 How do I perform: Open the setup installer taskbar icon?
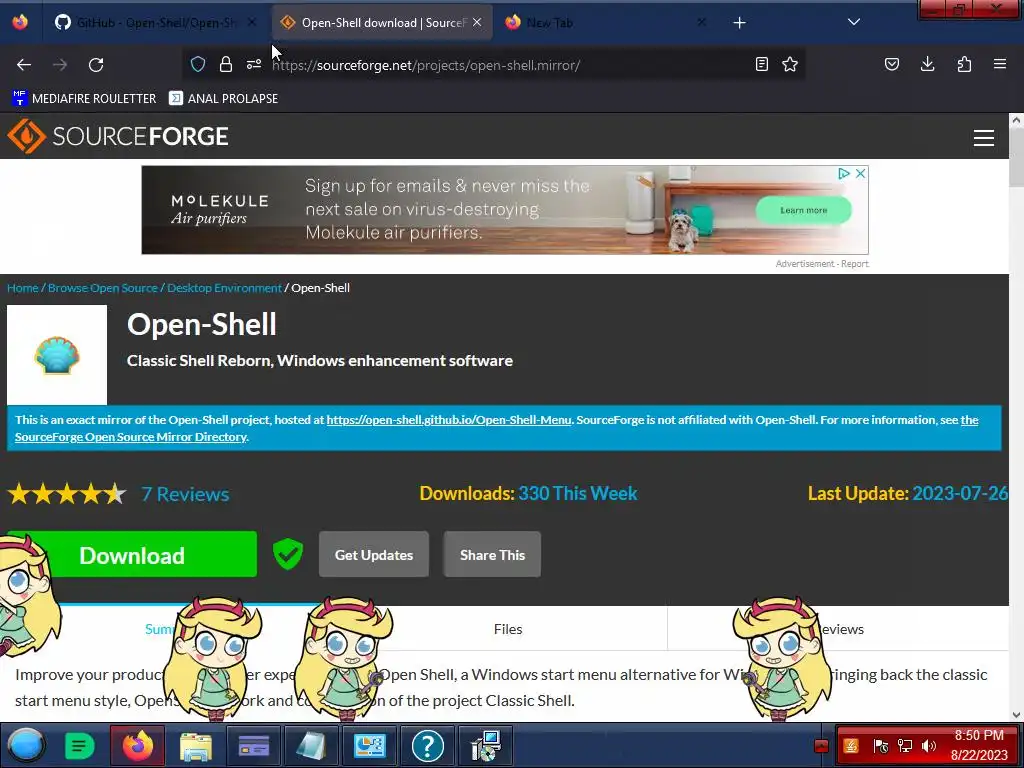click(x=486, y=745)
